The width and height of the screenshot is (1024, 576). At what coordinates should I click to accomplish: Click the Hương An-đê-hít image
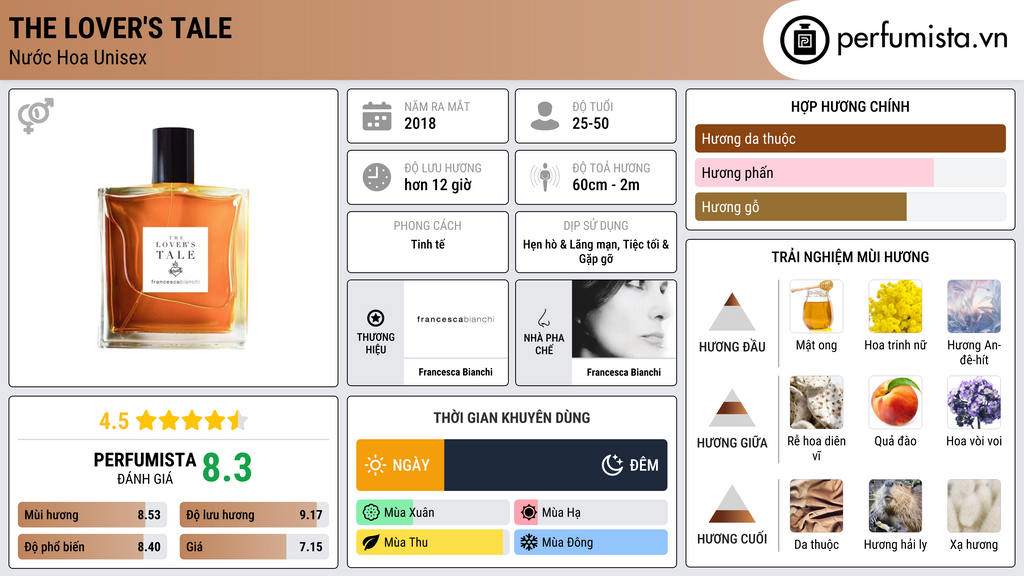click(974, 306)
